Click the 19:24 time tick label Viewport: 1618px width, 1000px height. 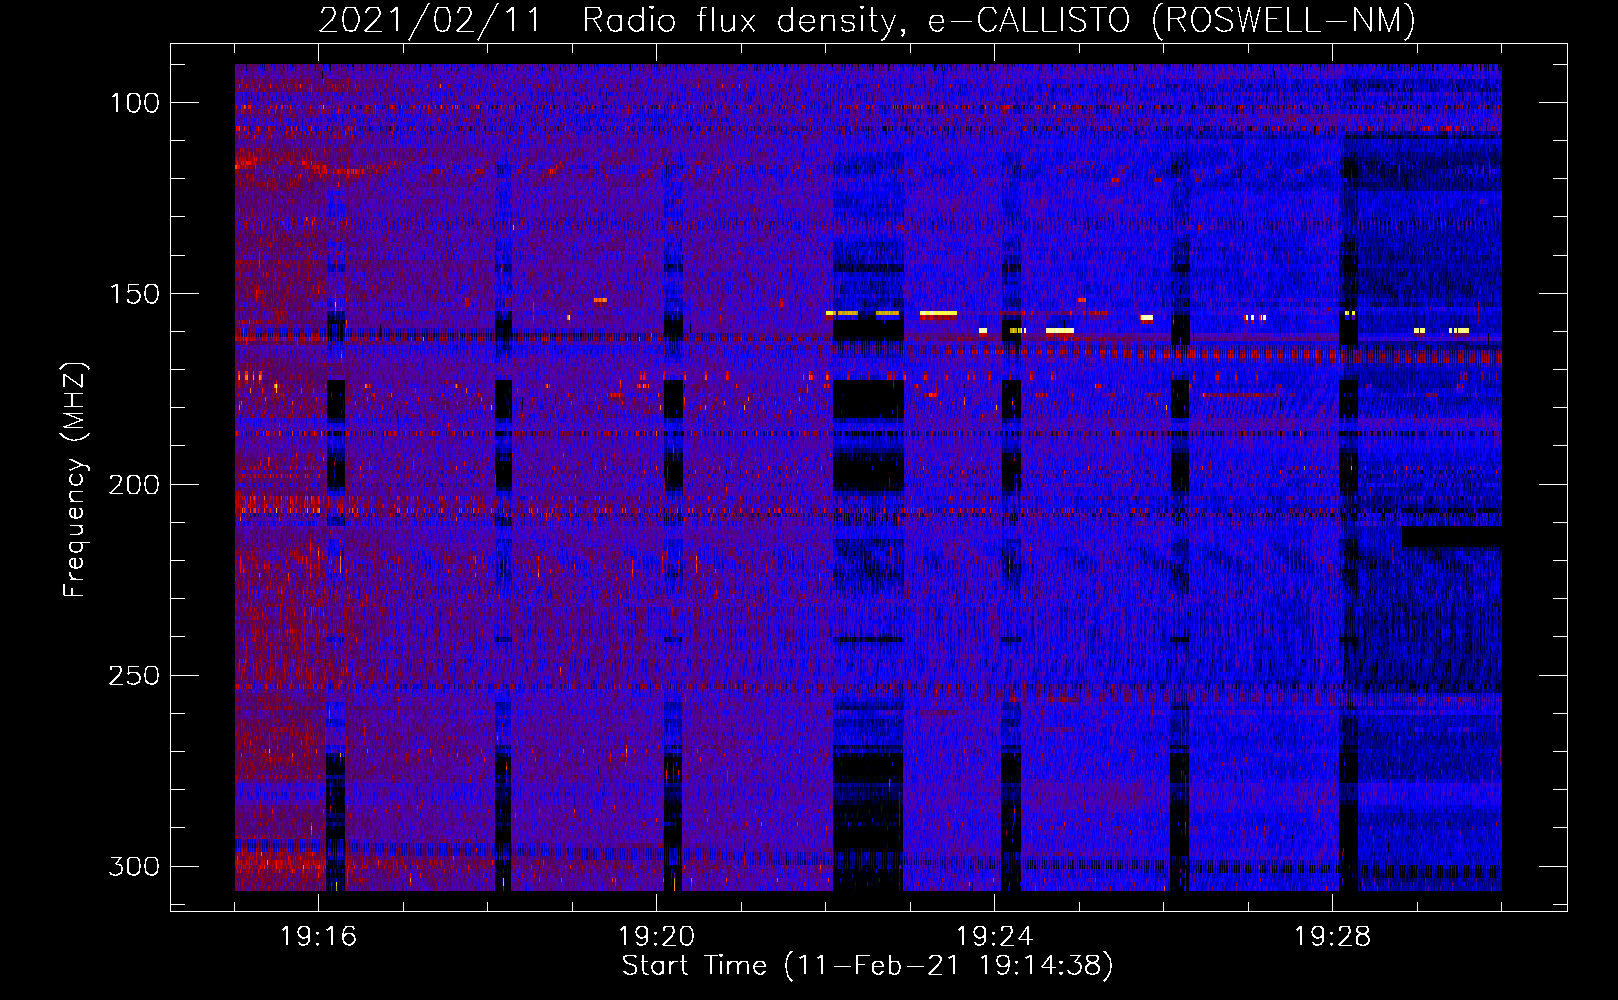point(995,937)
